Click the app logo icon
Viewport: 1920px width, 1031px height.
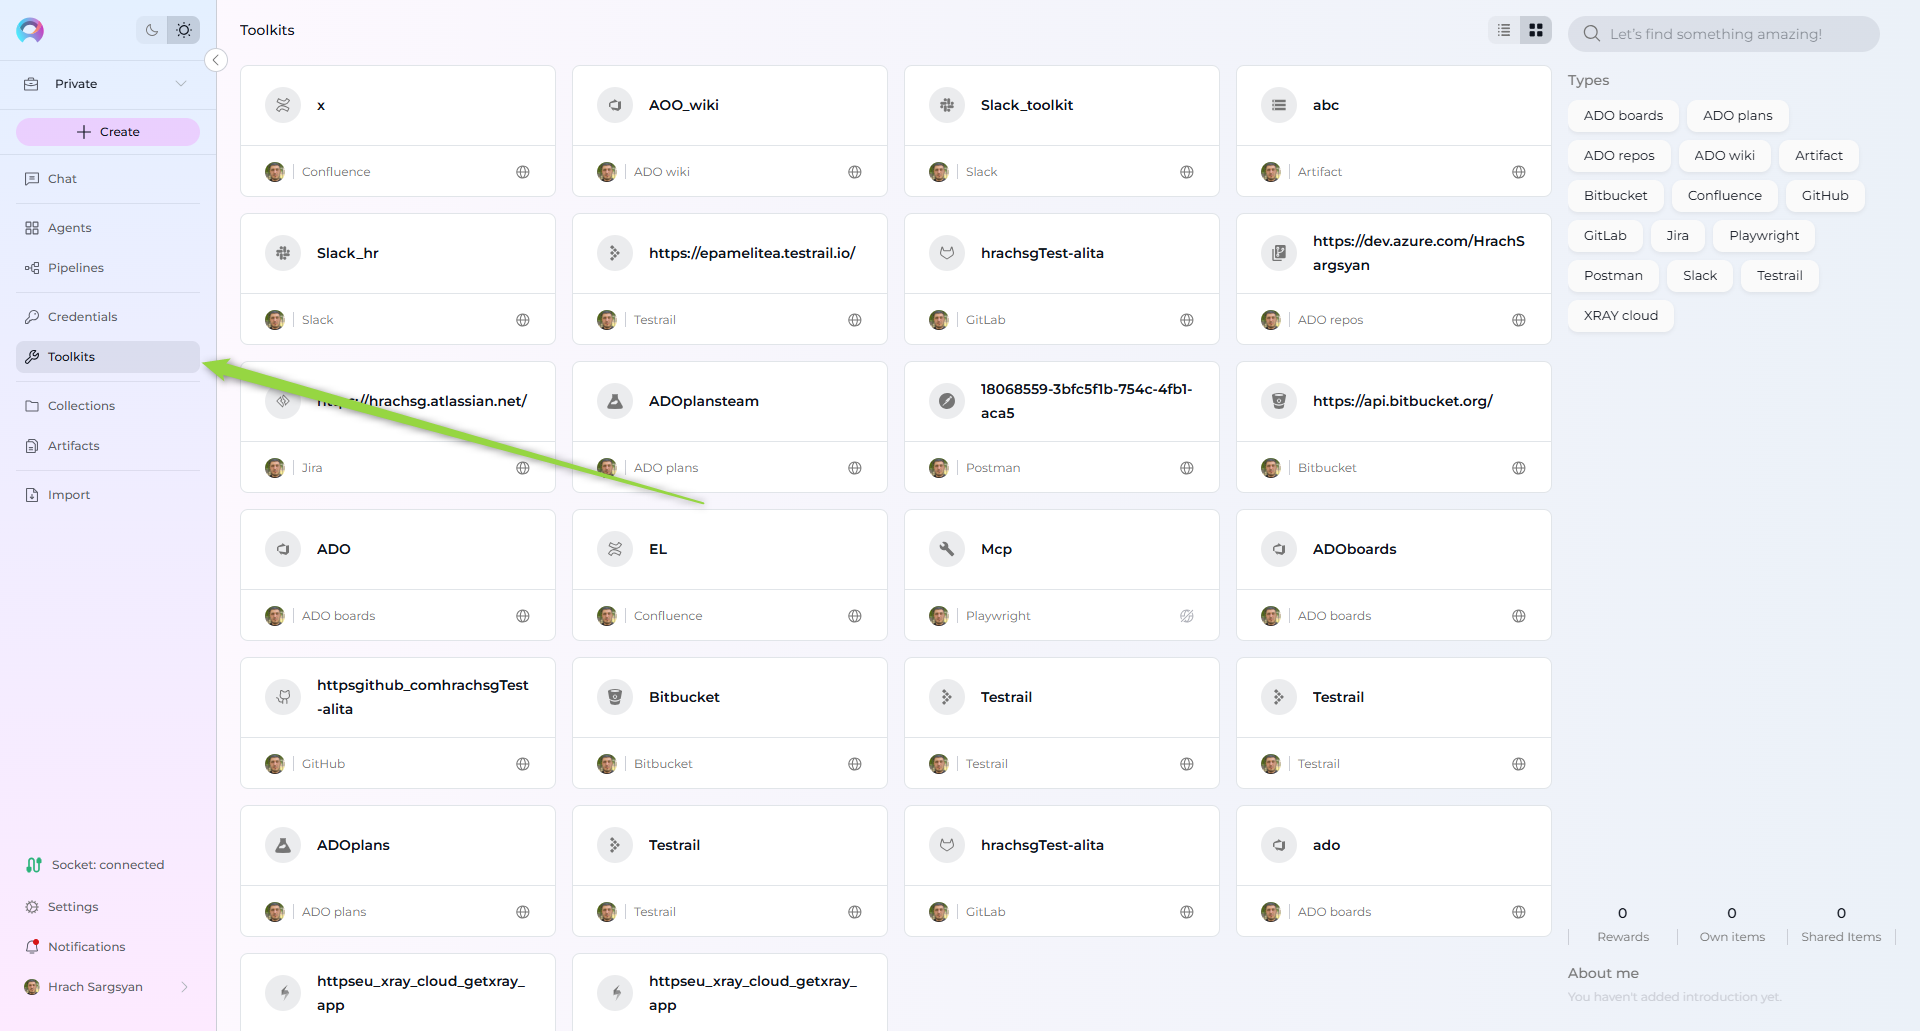point(30,30)
